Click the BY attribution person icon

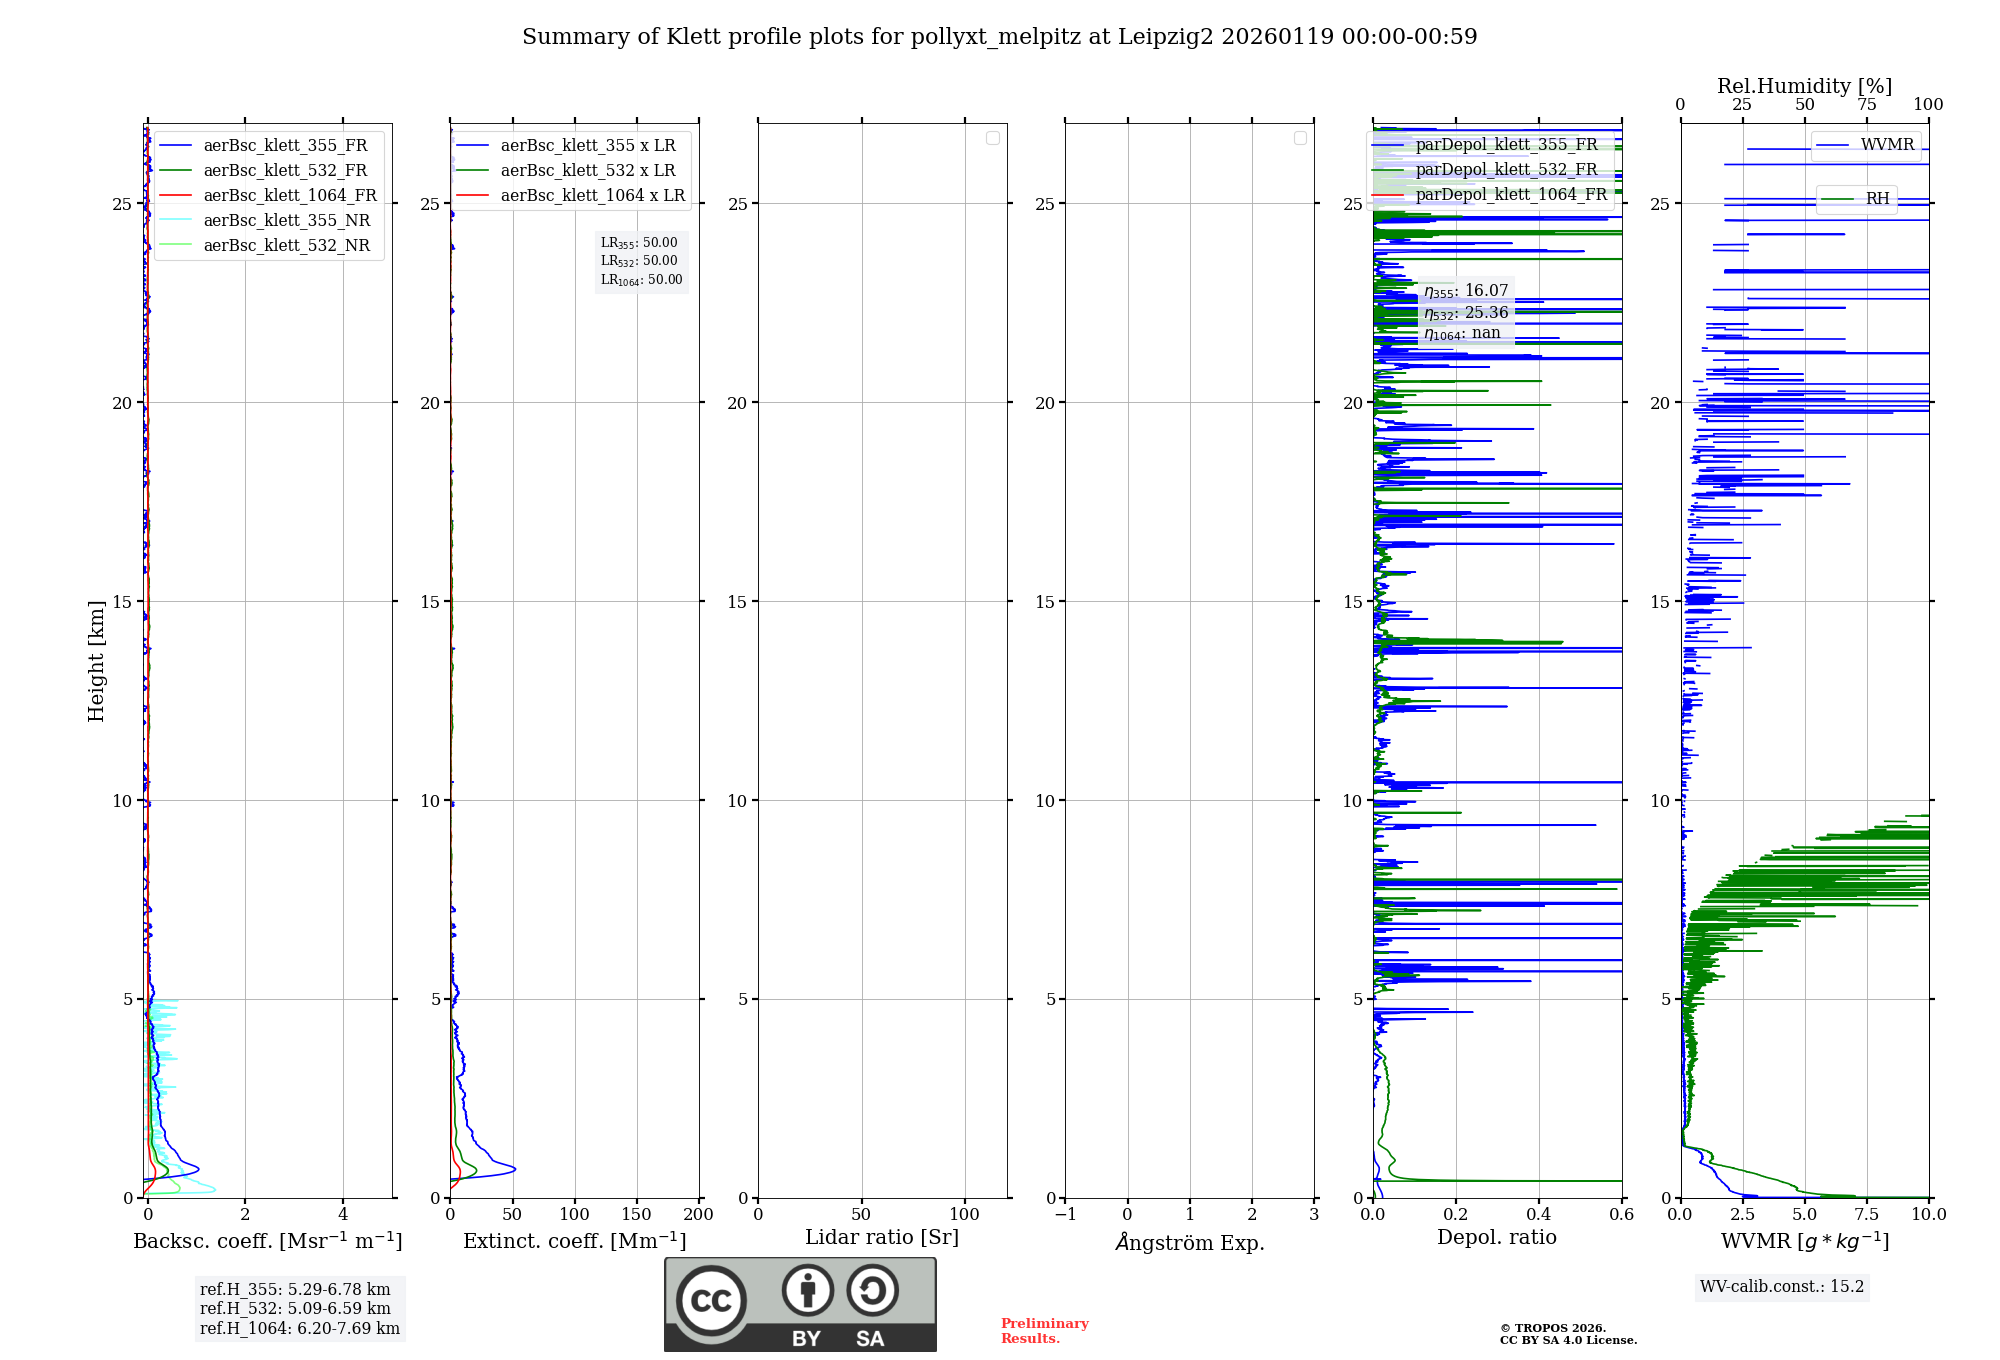tap(807, 1291)
